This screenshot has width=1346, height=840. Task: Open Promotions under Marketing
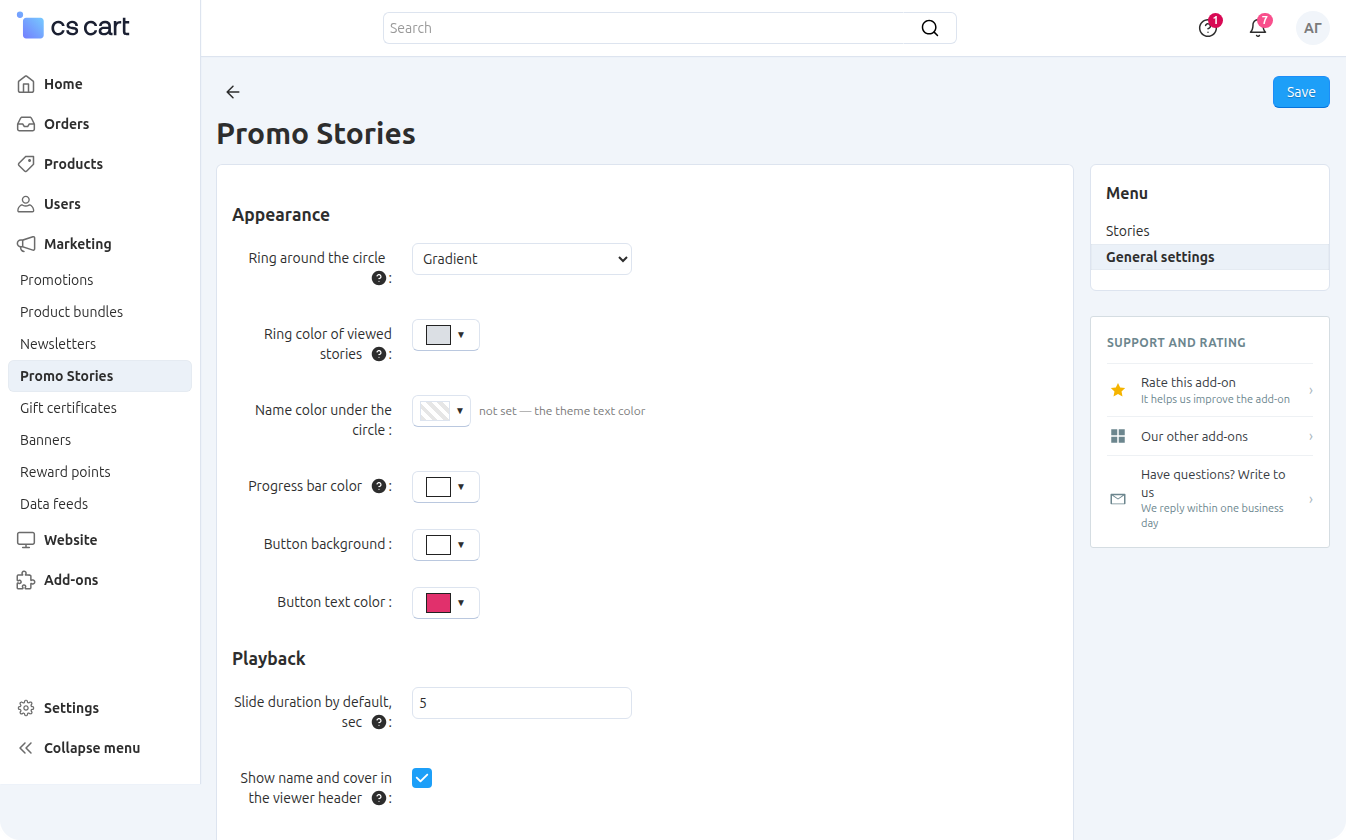(57, 280)
